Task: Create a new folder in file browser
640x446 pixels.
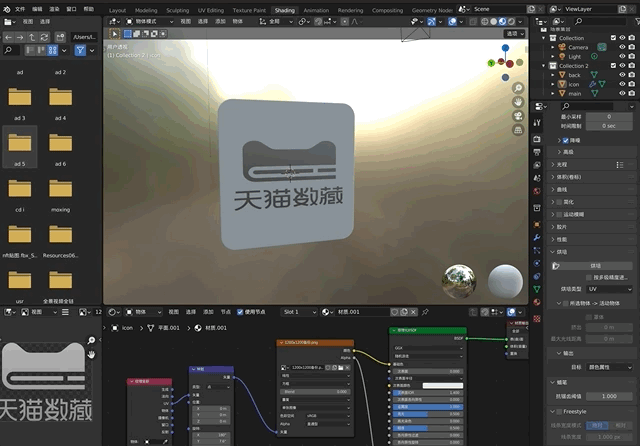Action: click(x=60, y=37)
